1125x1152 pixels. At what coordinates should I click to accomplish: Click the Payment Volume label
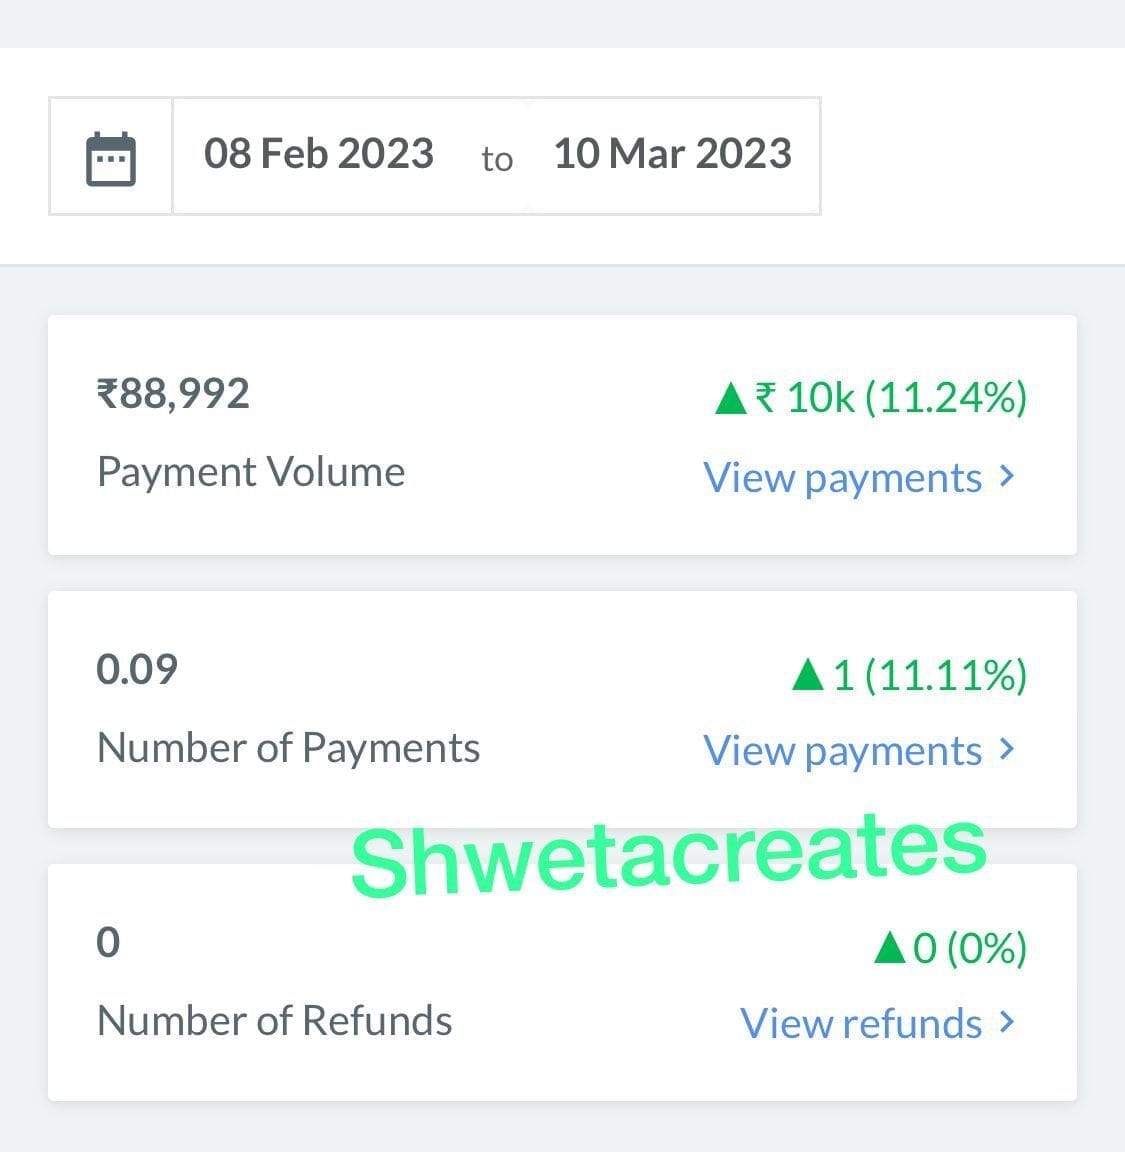(251, 472)
